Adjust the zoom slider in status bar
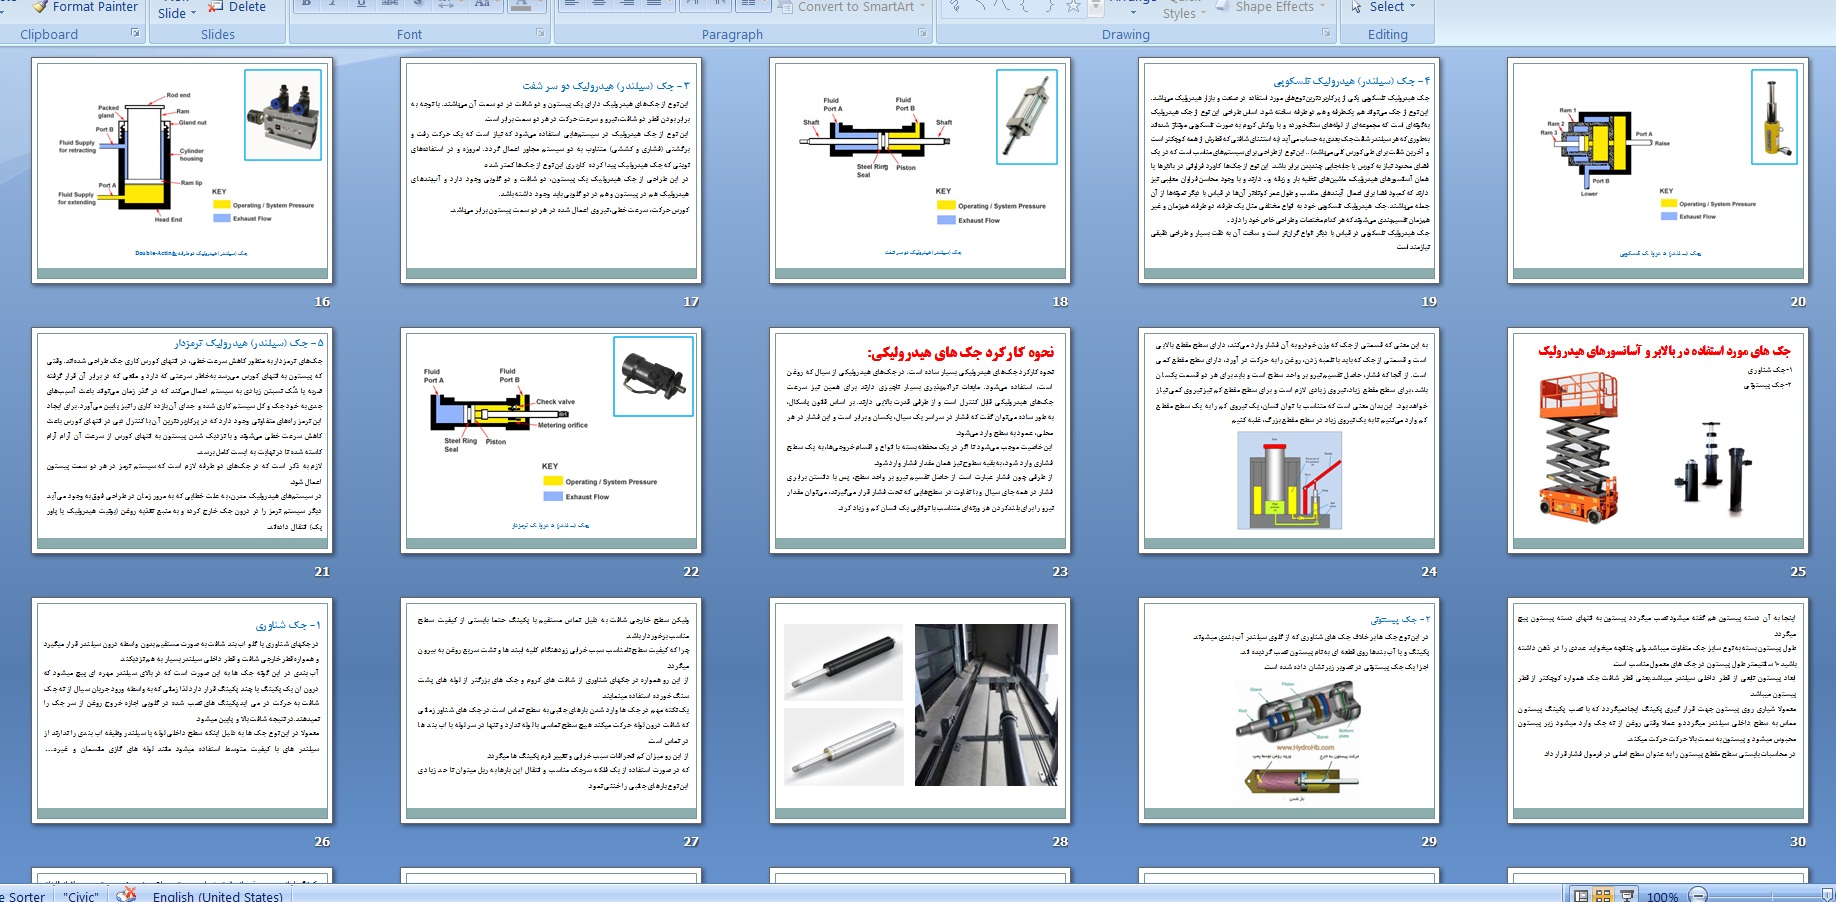1836x902 pixels. click(1826, 895)
